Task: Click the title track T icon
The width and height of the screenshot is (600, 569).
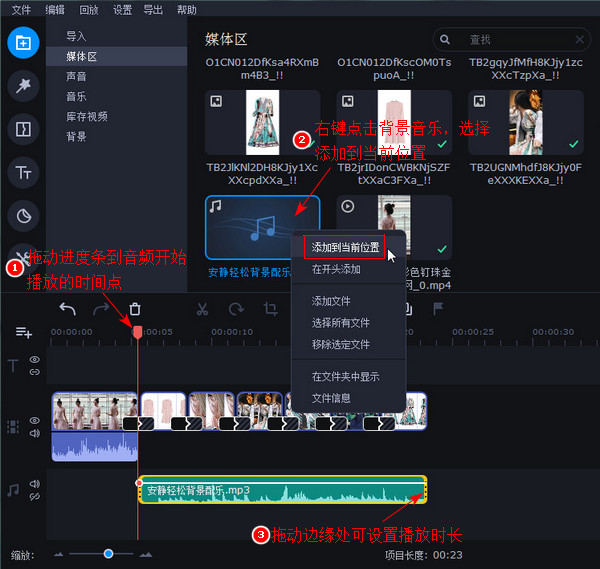Action: [x=13, y=365]
